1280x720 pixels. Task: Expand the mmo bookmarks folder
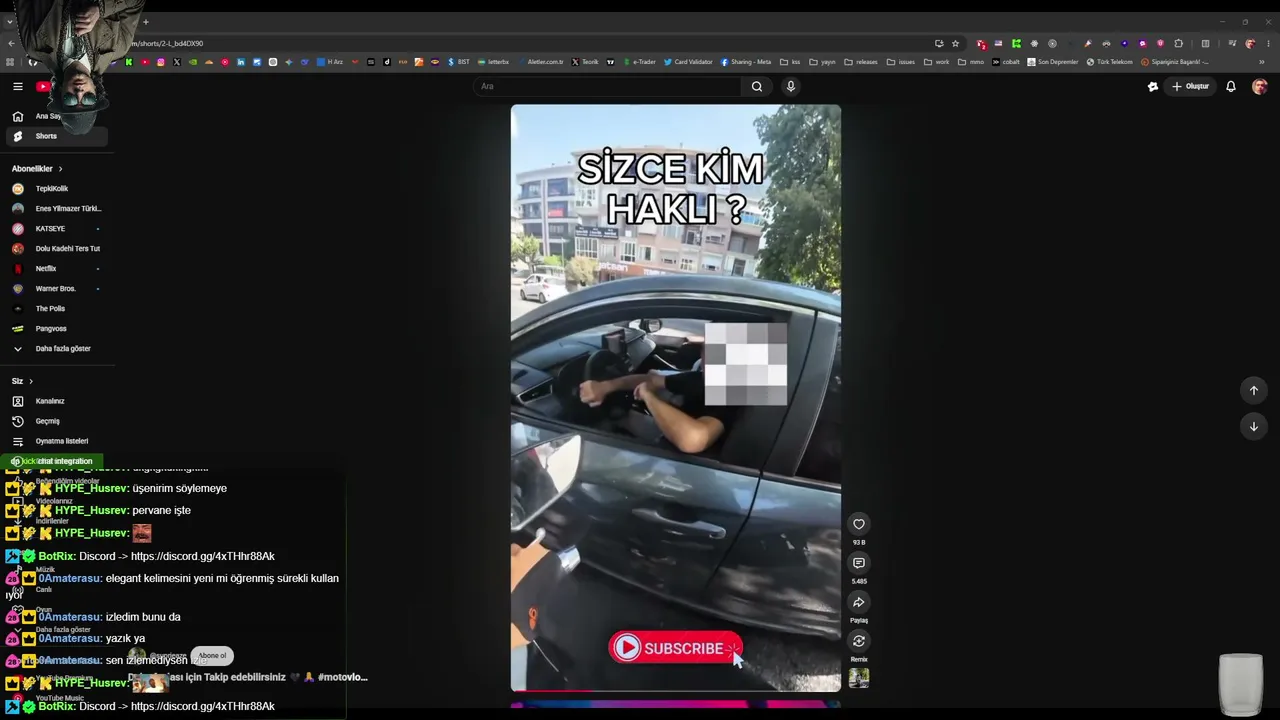point(971,62)
